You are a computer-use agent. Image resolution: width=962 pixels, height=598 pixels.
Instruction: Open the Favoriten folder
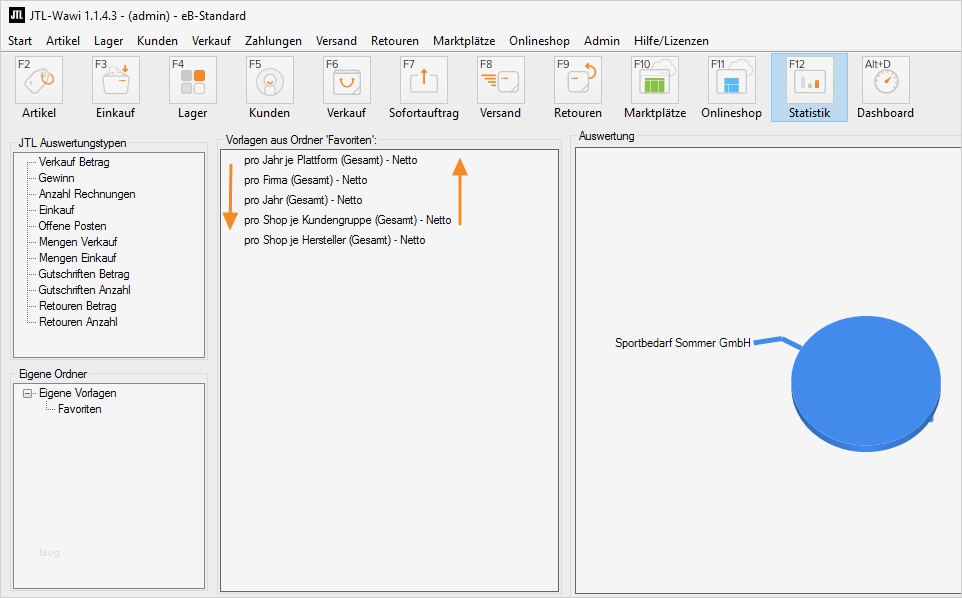point(80,409)
